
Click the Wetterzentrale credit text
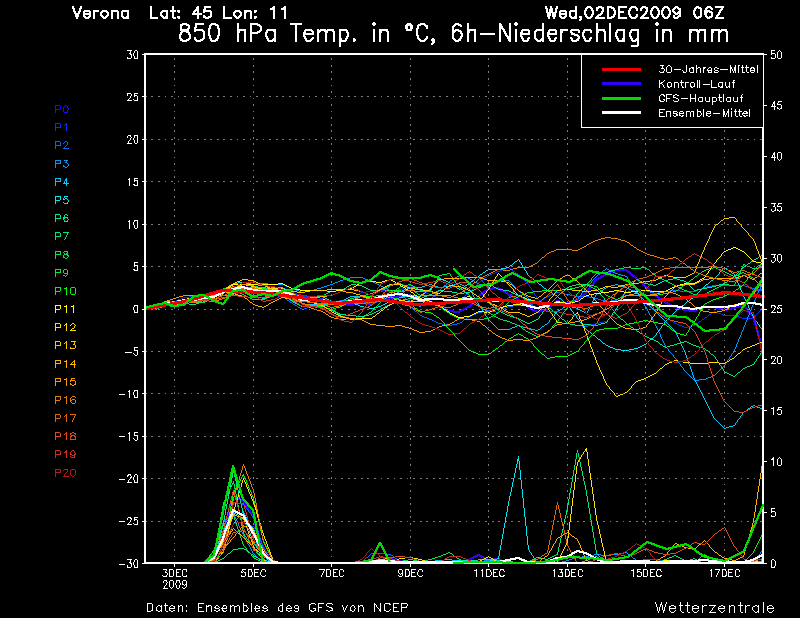coord(714,607)
